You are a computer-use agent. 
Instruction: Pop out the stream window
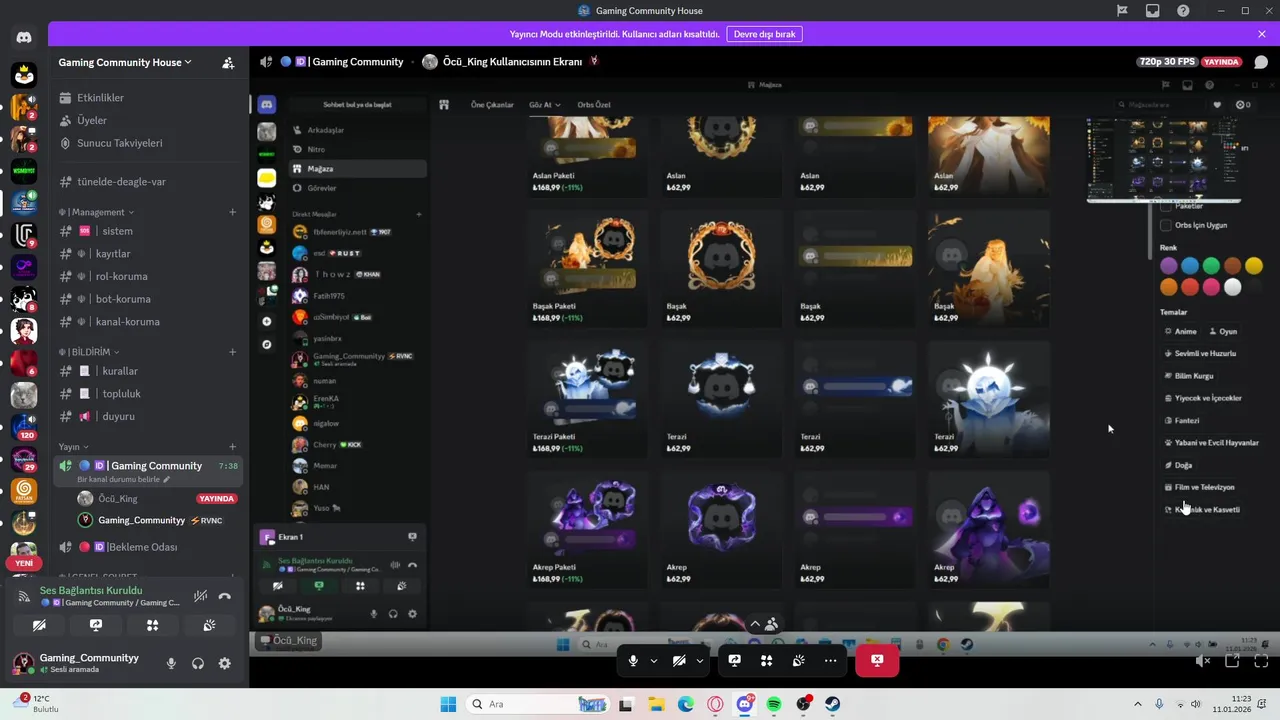coord(1232,661)
